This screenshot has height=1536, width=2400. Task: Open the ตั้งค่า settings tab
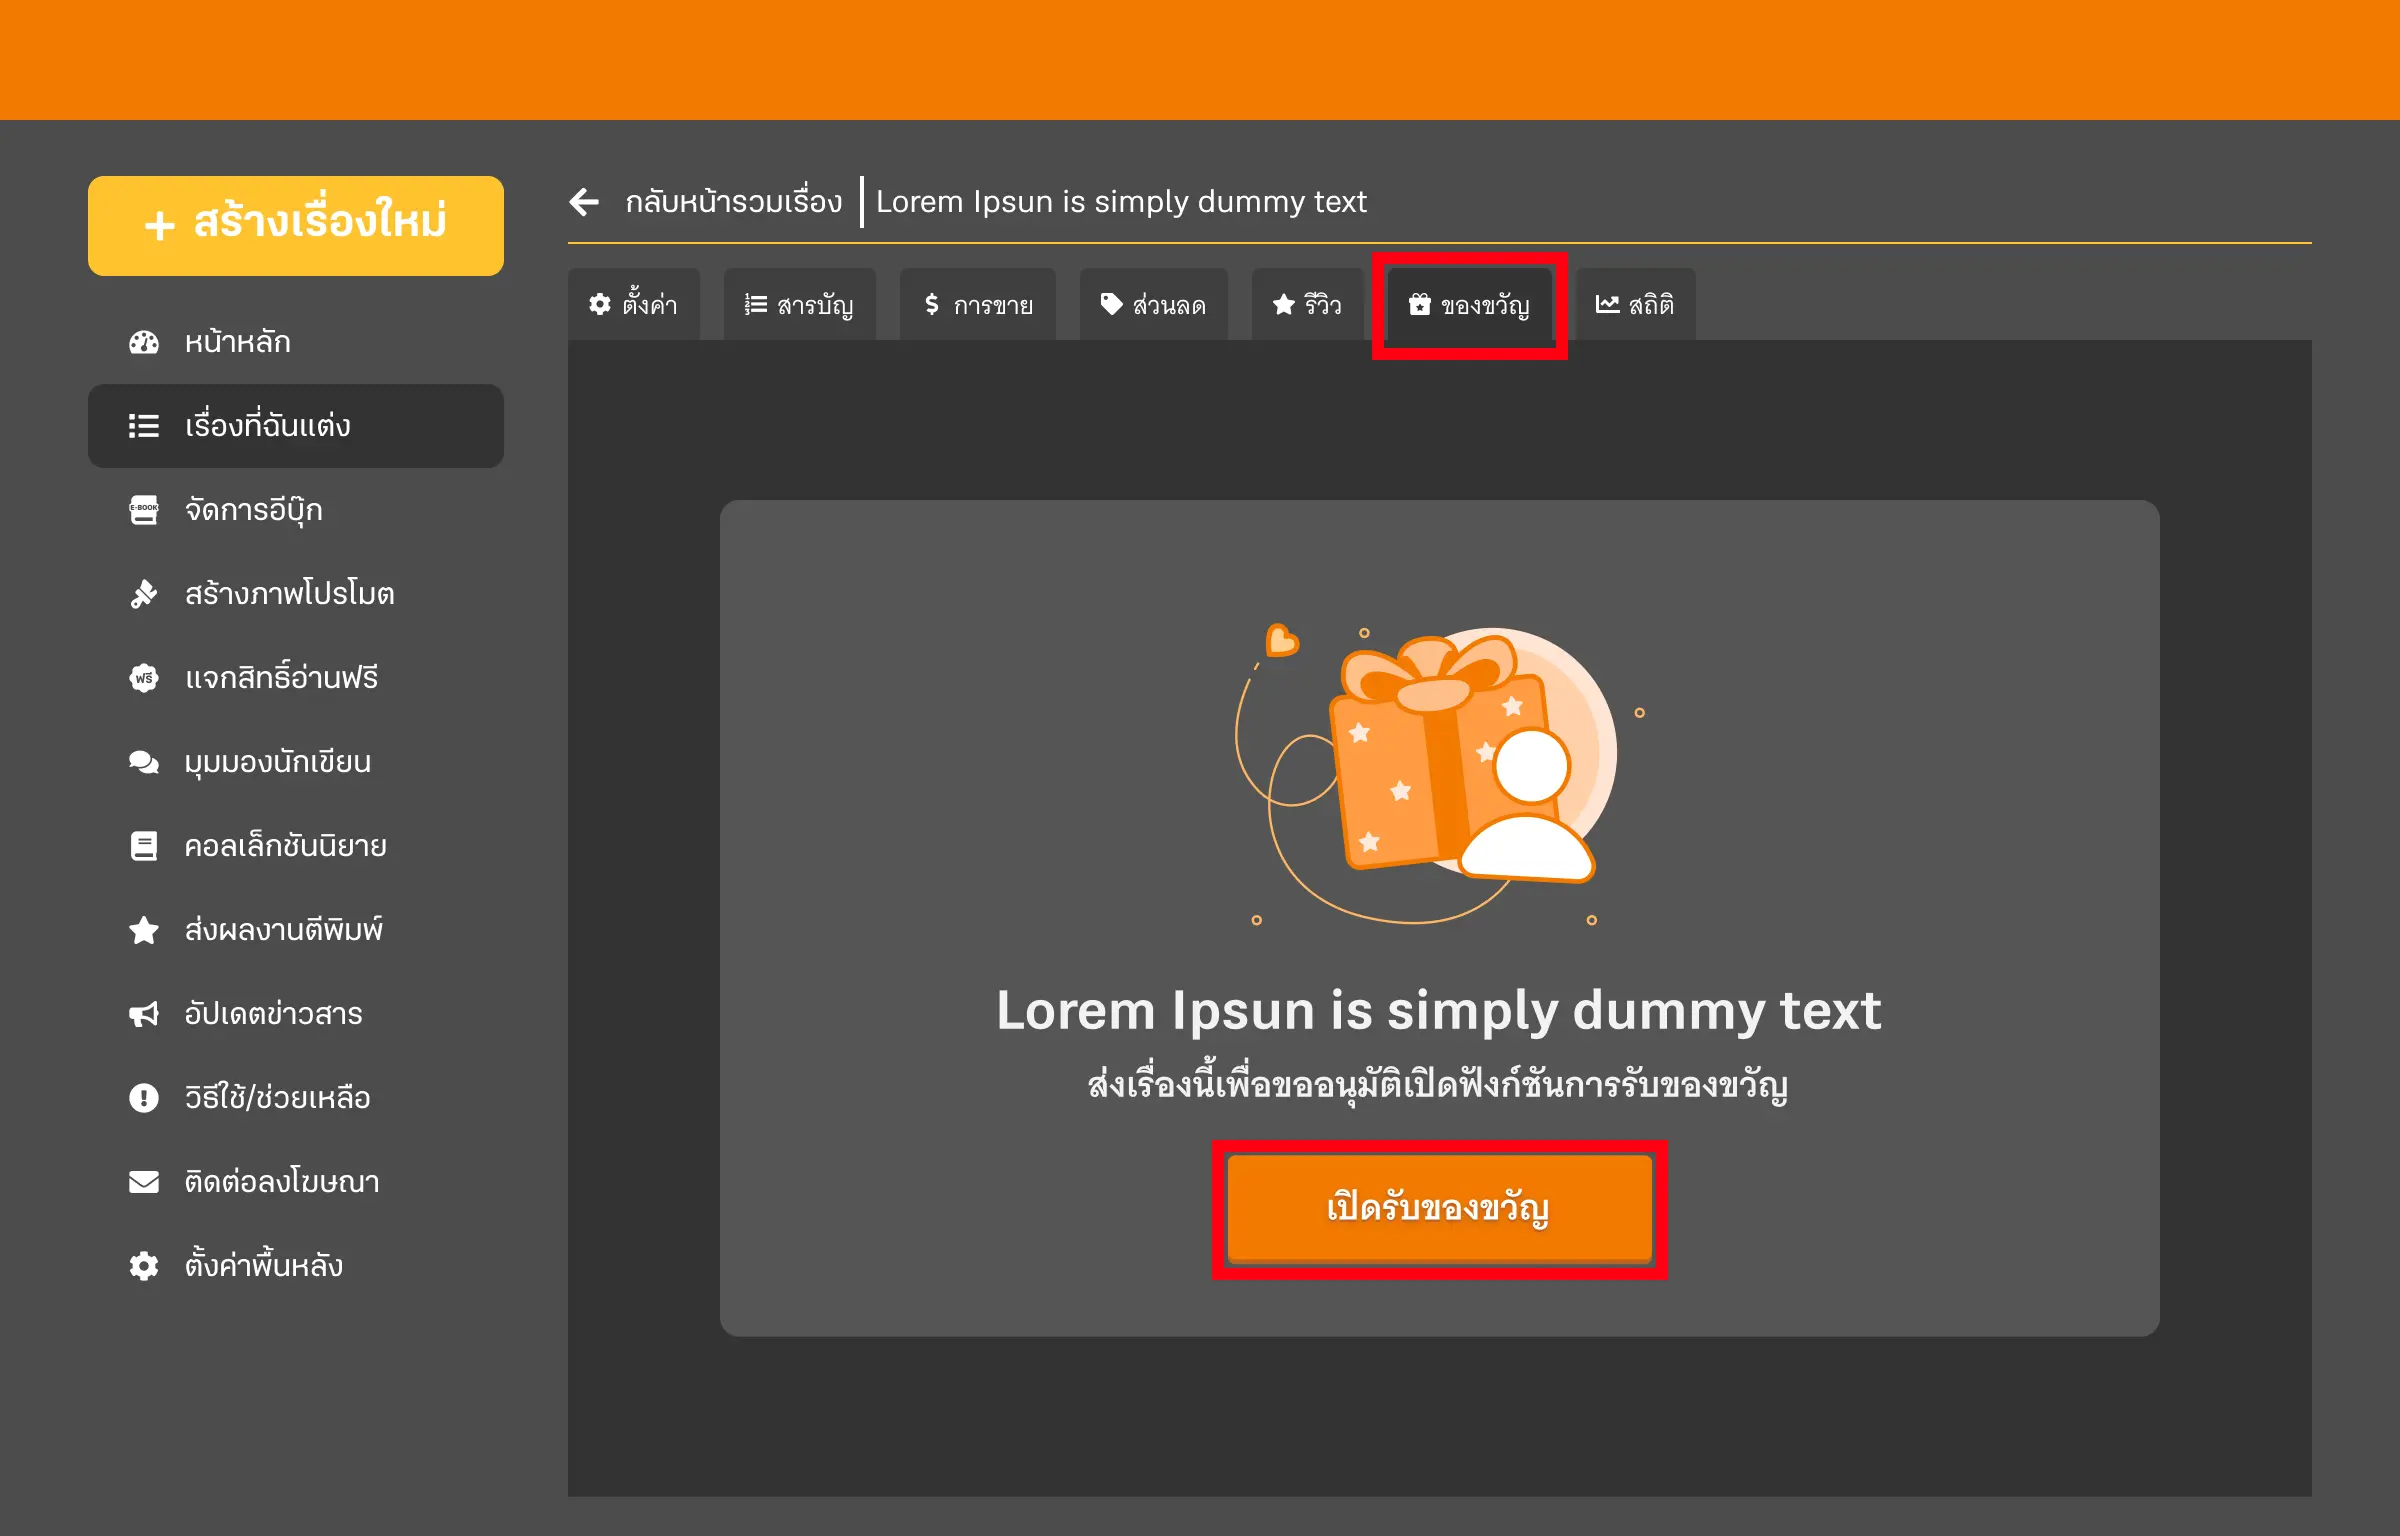(634, 304)
